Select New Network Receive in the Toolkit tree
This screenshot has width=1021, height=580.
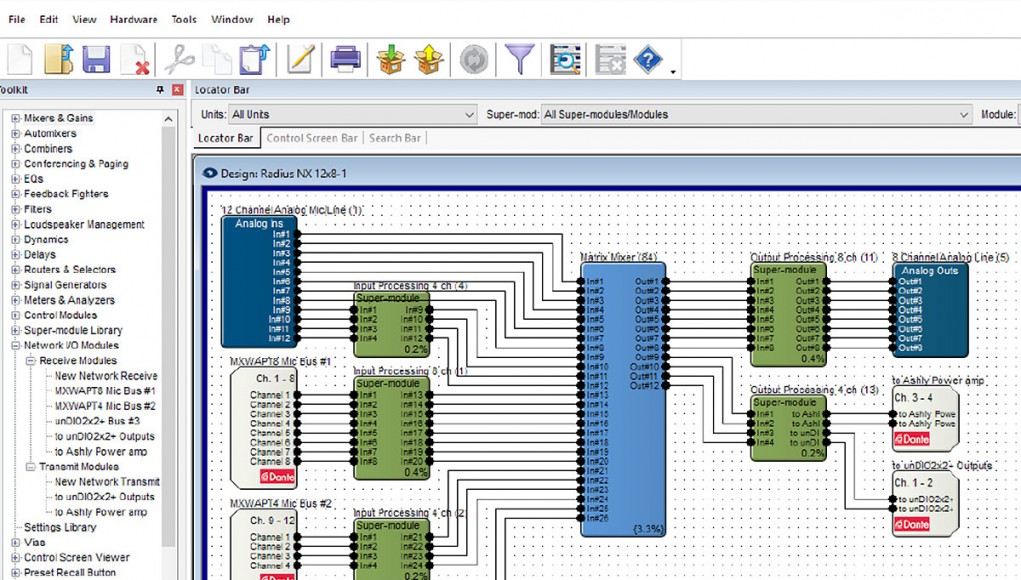point(106,376)
